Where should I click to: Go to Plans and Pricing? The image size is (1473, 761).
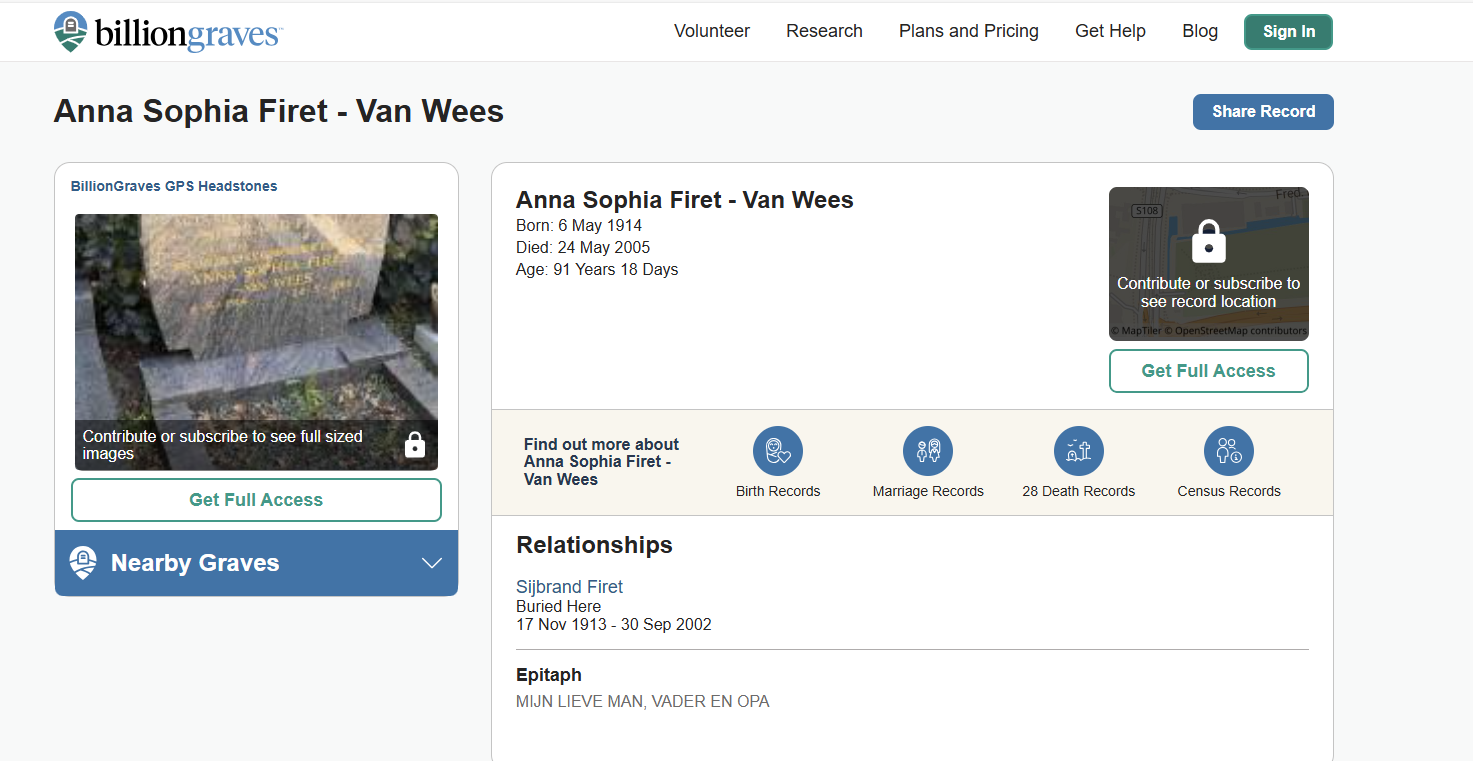pos(968,31)
